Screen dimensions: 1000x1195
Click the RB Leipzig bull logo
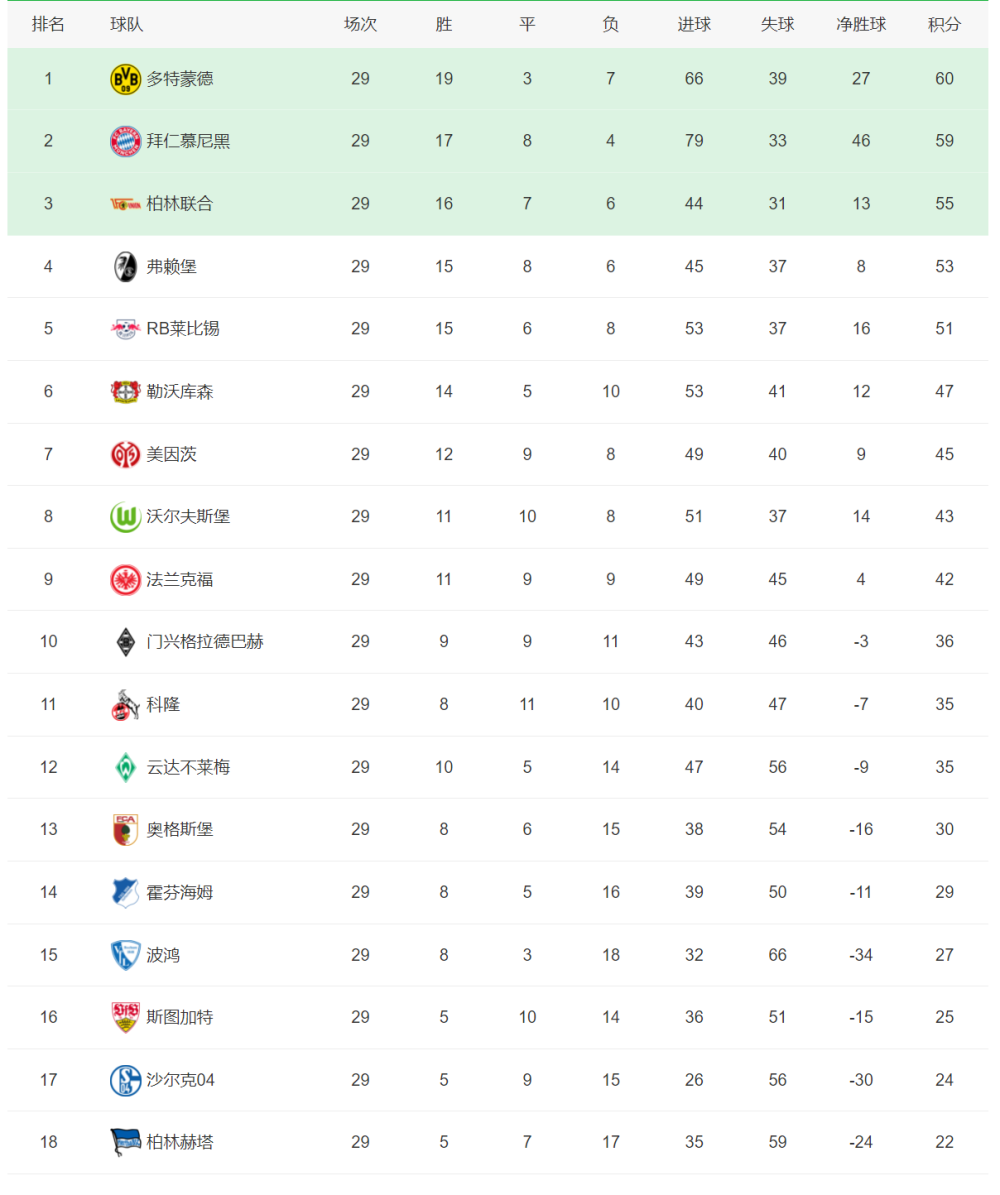click(125, 329)
